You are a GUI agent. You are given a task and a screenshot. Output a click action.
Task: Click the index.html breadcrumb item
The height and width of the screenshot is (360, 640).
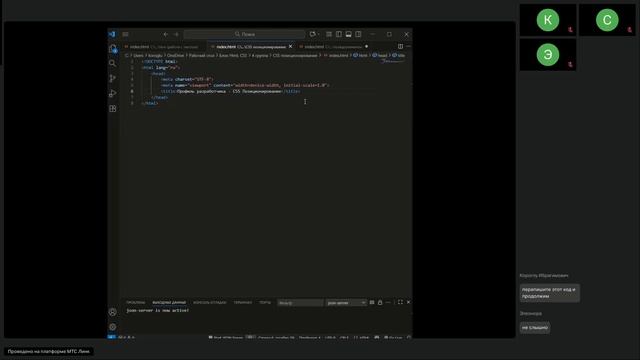(x=336, y=56)
